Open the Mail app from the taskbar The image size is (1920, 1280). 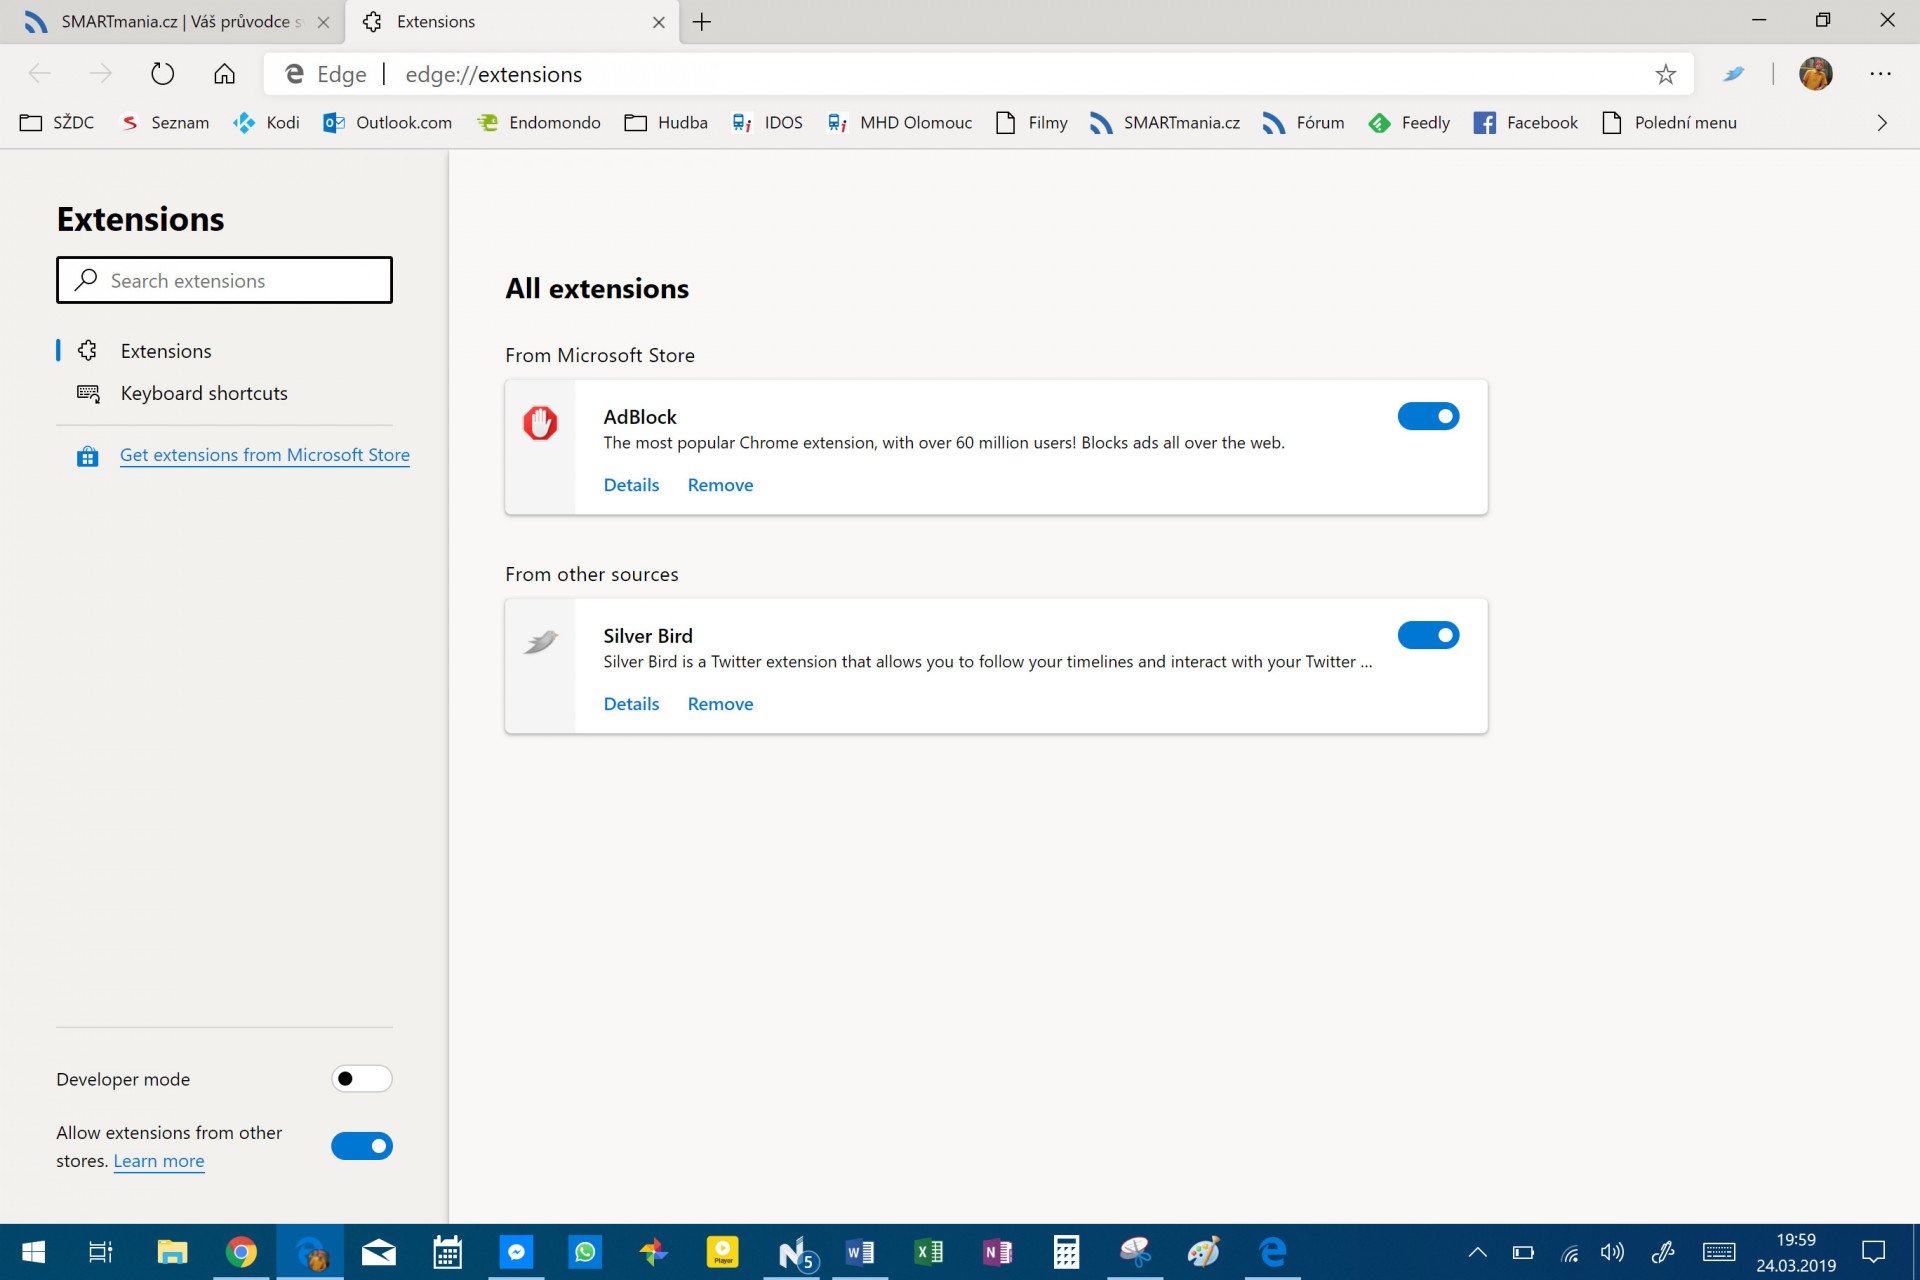point(379,1252)
